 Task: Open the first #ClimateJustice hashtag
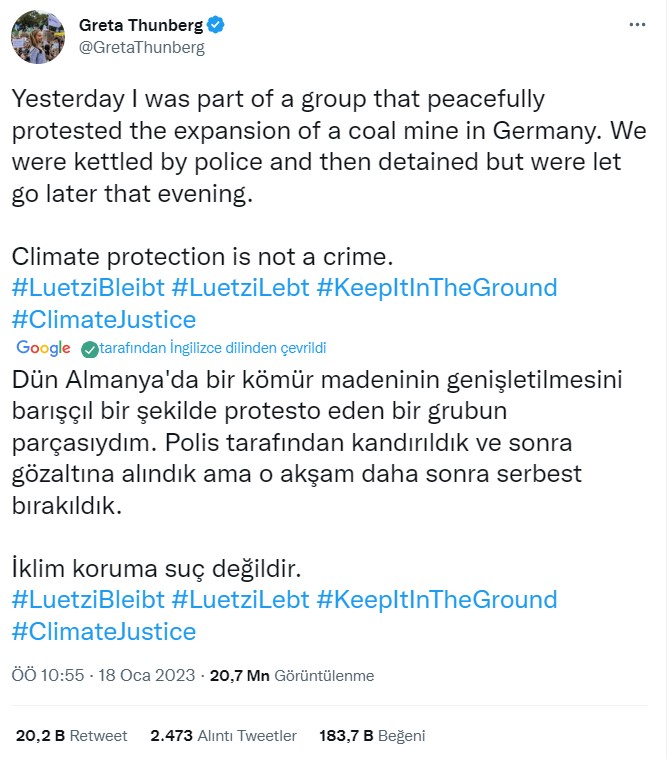104,320
